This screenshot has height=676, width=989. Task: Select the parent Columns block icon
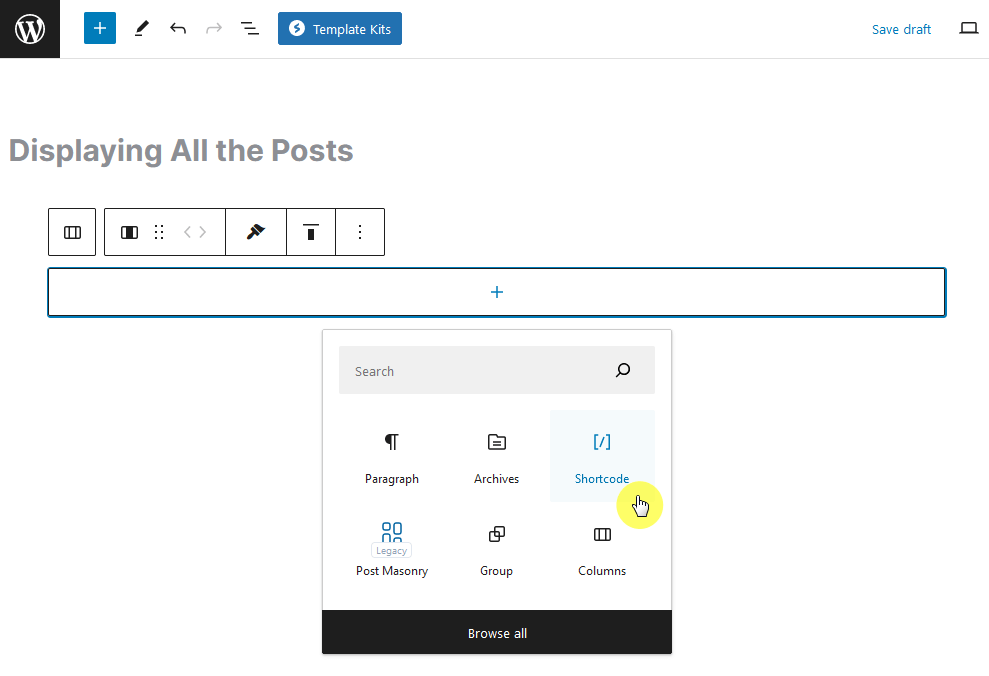tap(72, 232)
